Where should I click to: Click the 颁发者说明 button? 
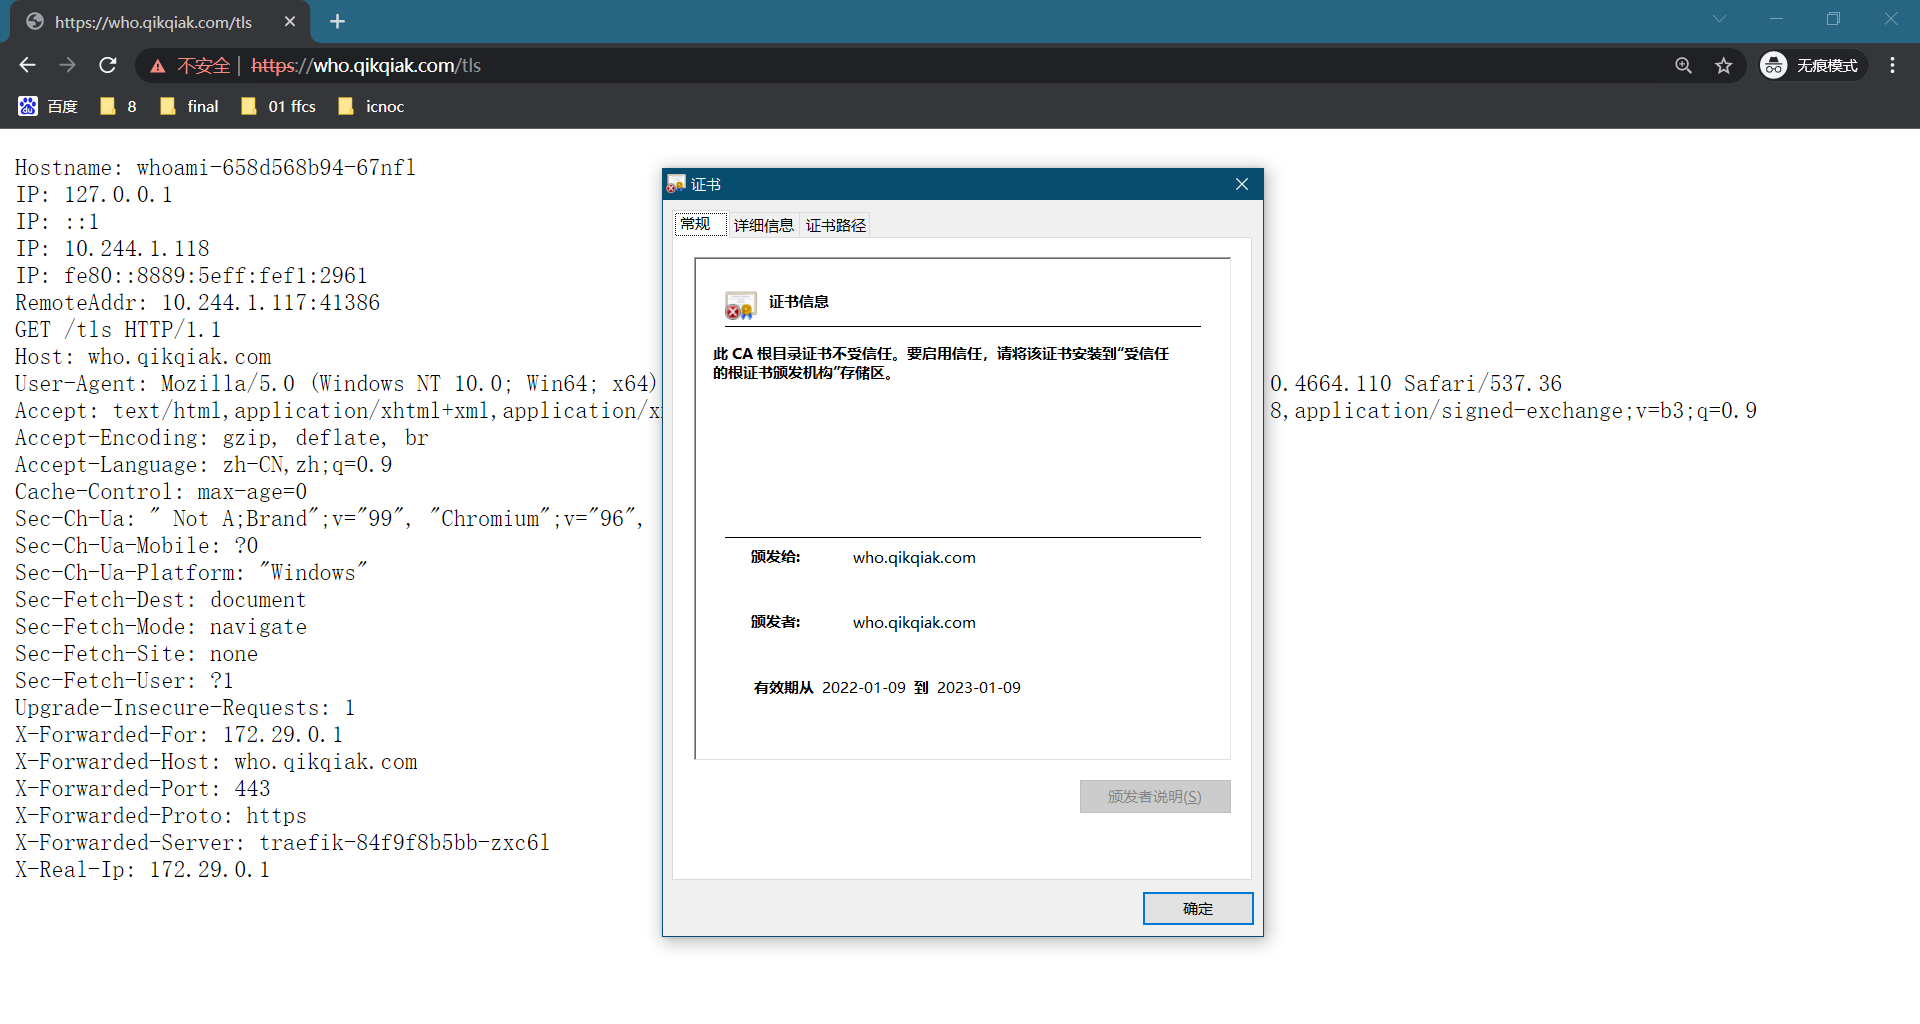click(1155, 796)
